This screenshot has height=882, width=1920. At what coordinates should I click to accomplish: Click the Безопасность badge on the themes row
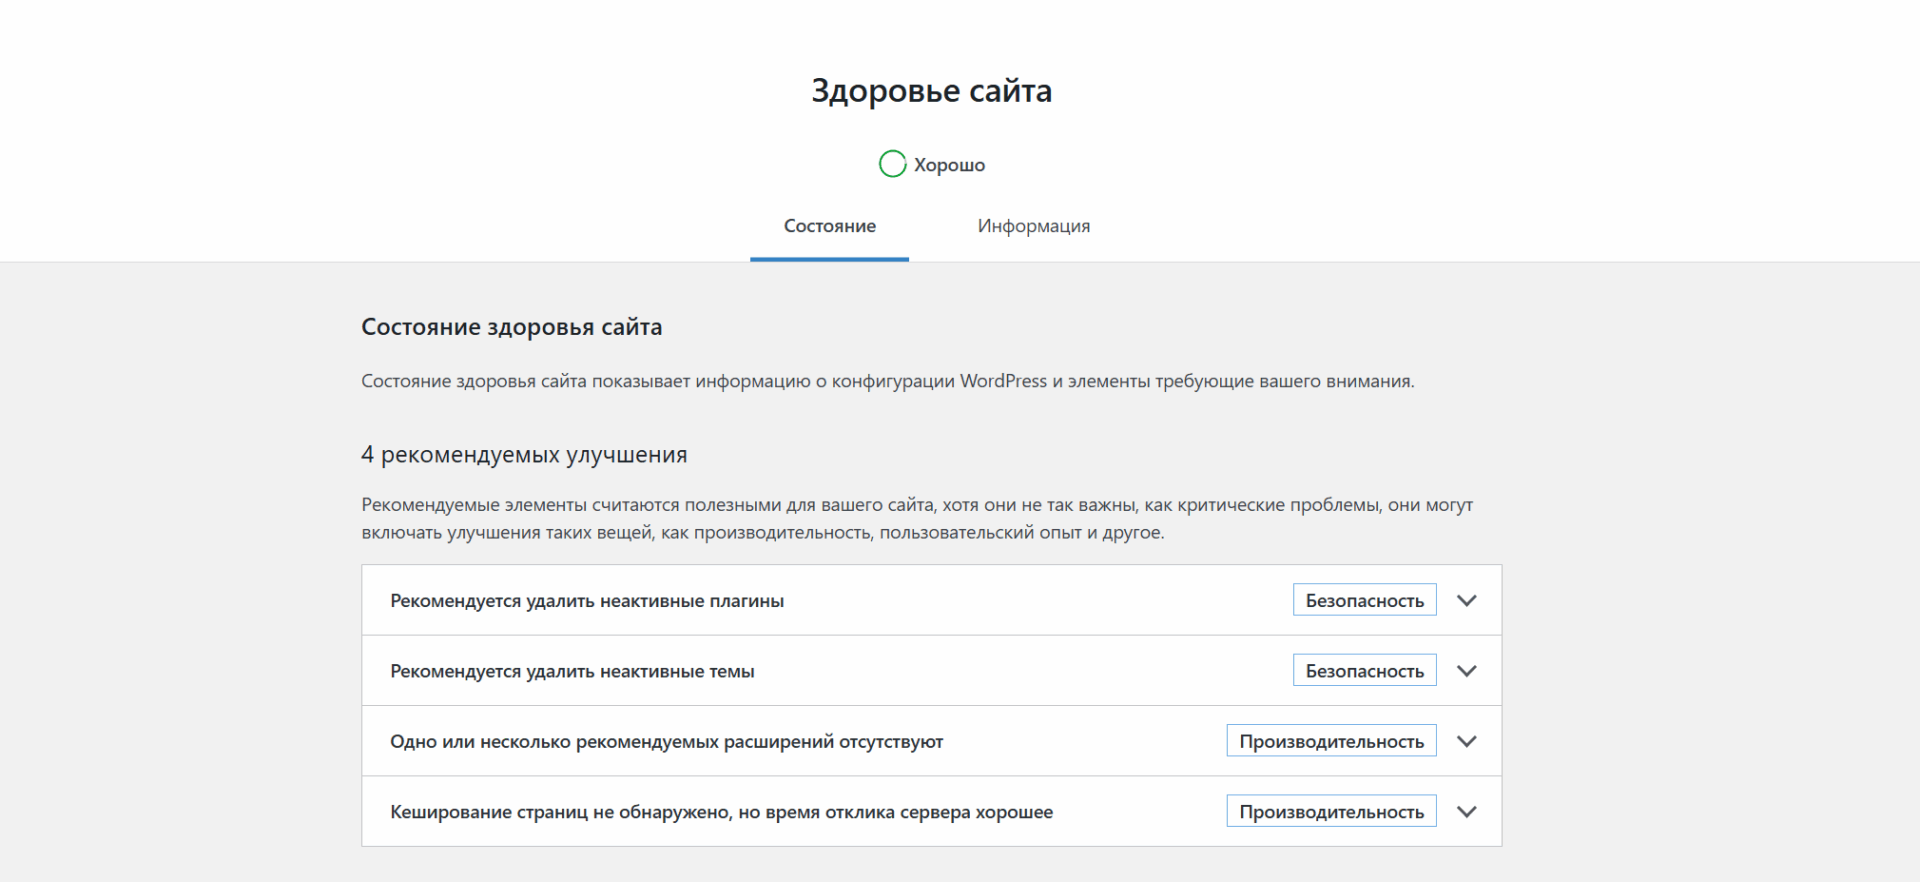coord(1364,671)
